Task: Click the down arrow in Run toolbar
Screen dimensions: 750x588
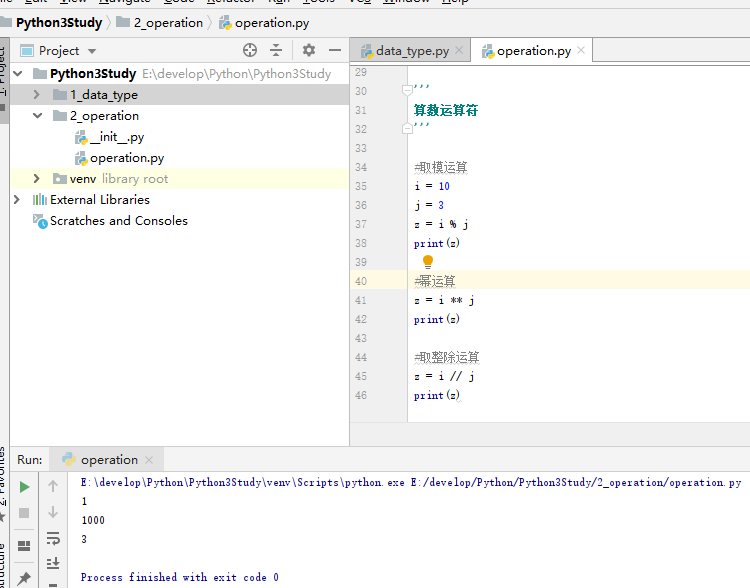Action: 53,512
